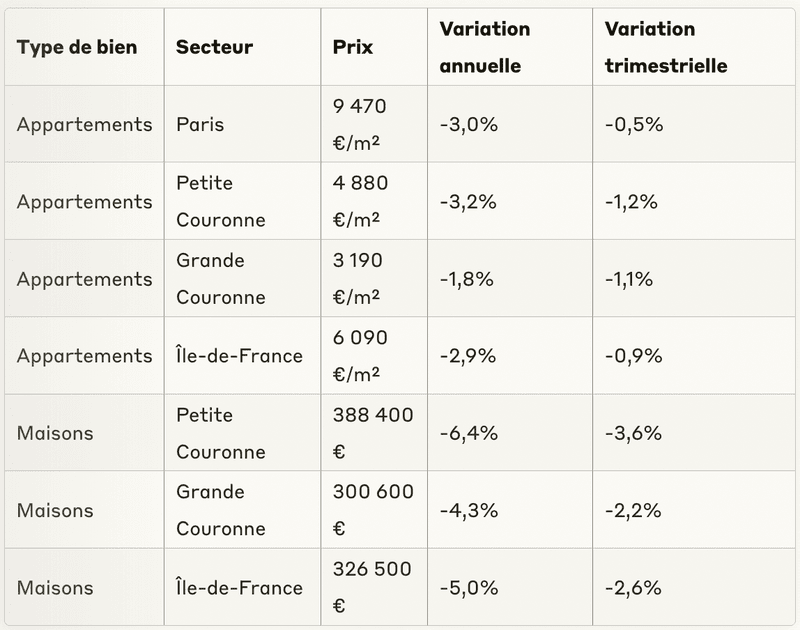Select the "Prix" column header

pyautogui.click(x=352, y=47)
